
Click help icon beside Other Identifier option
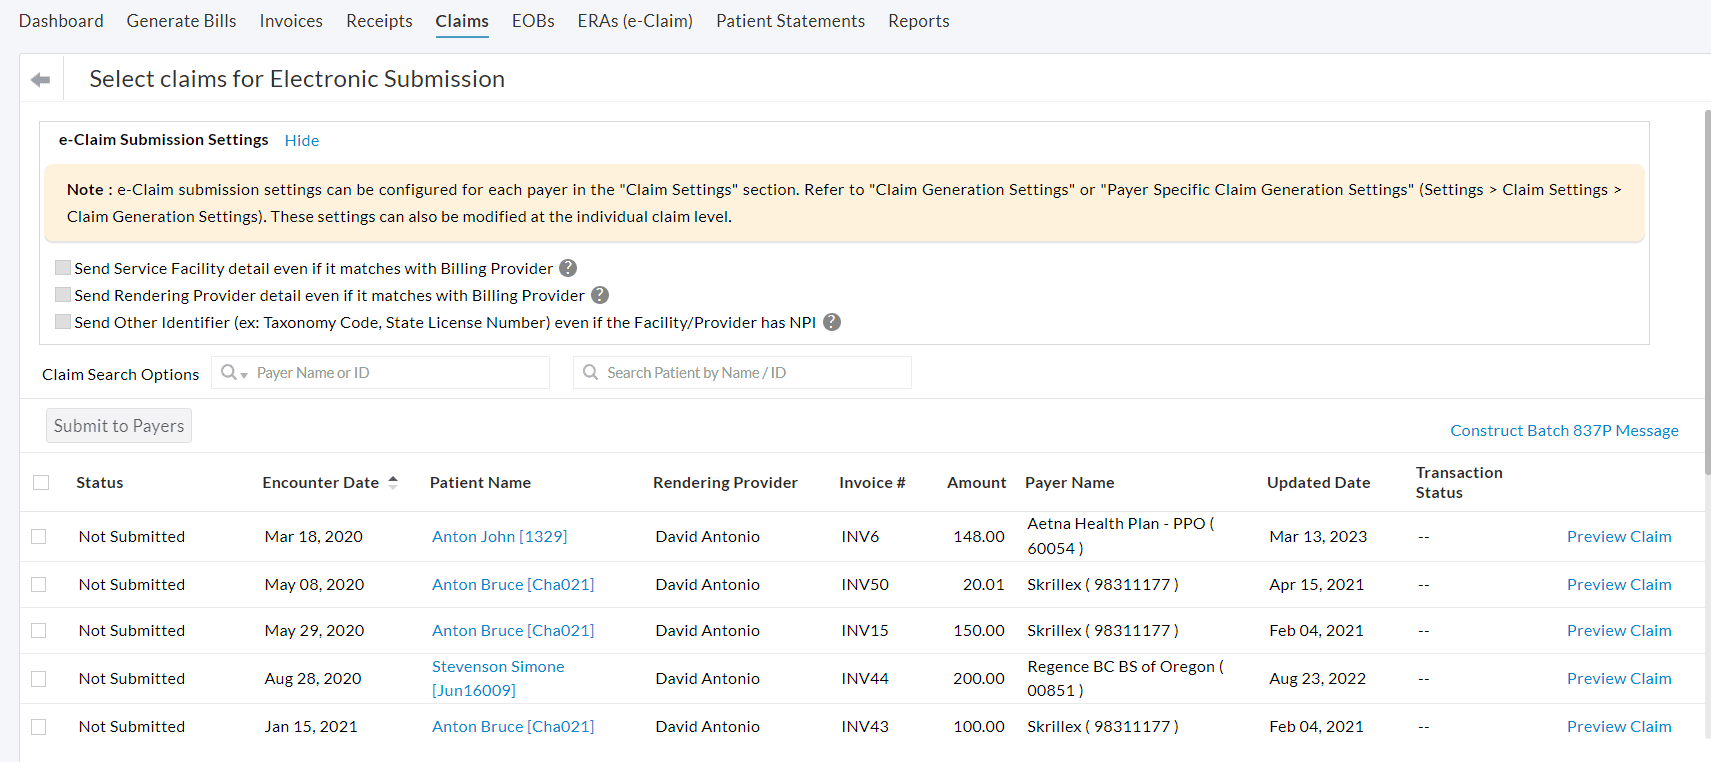[832, 322]
